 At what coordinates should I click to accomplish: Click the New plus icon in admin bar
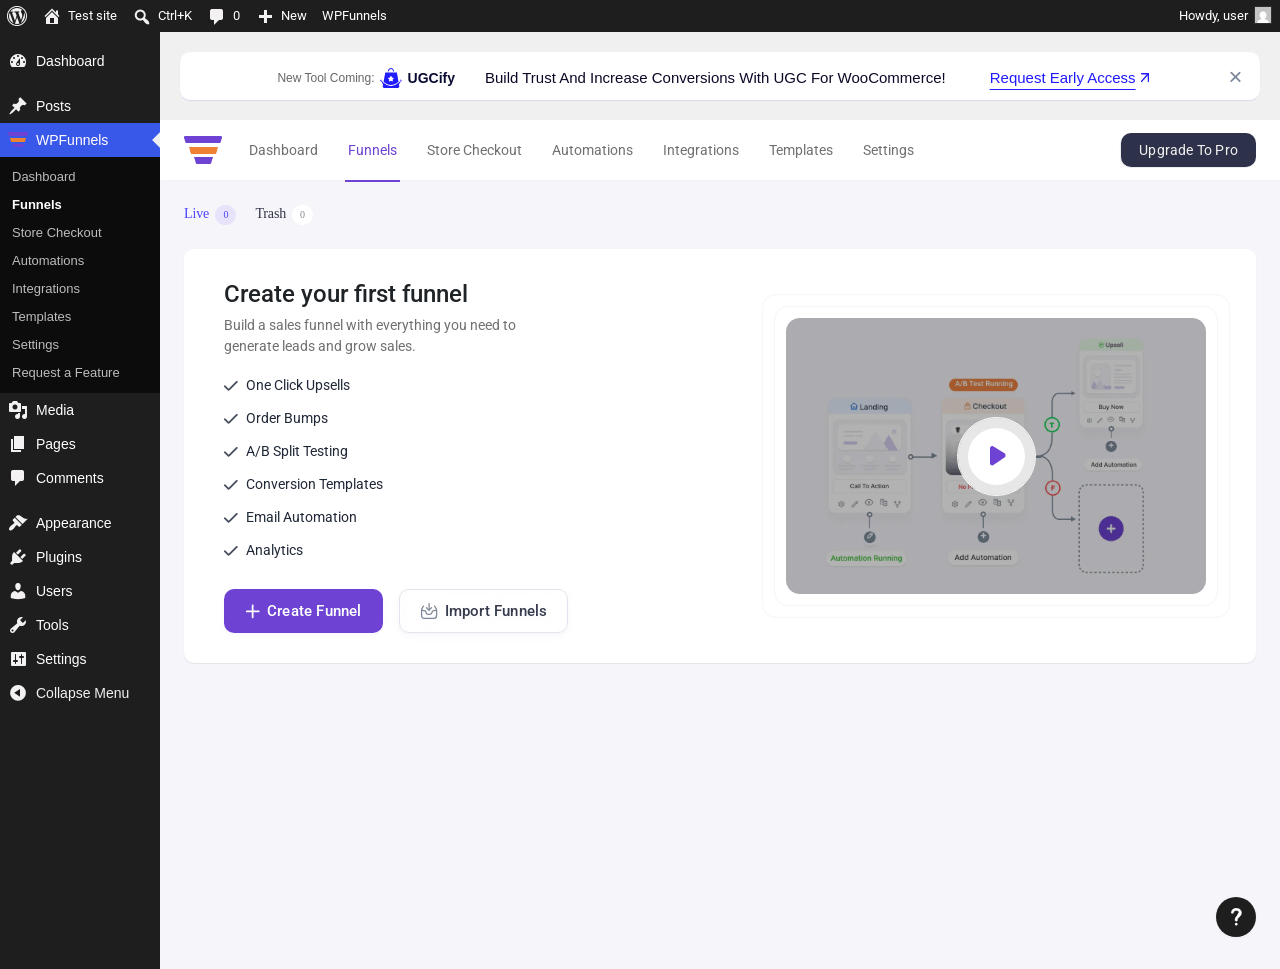[265, 16]
